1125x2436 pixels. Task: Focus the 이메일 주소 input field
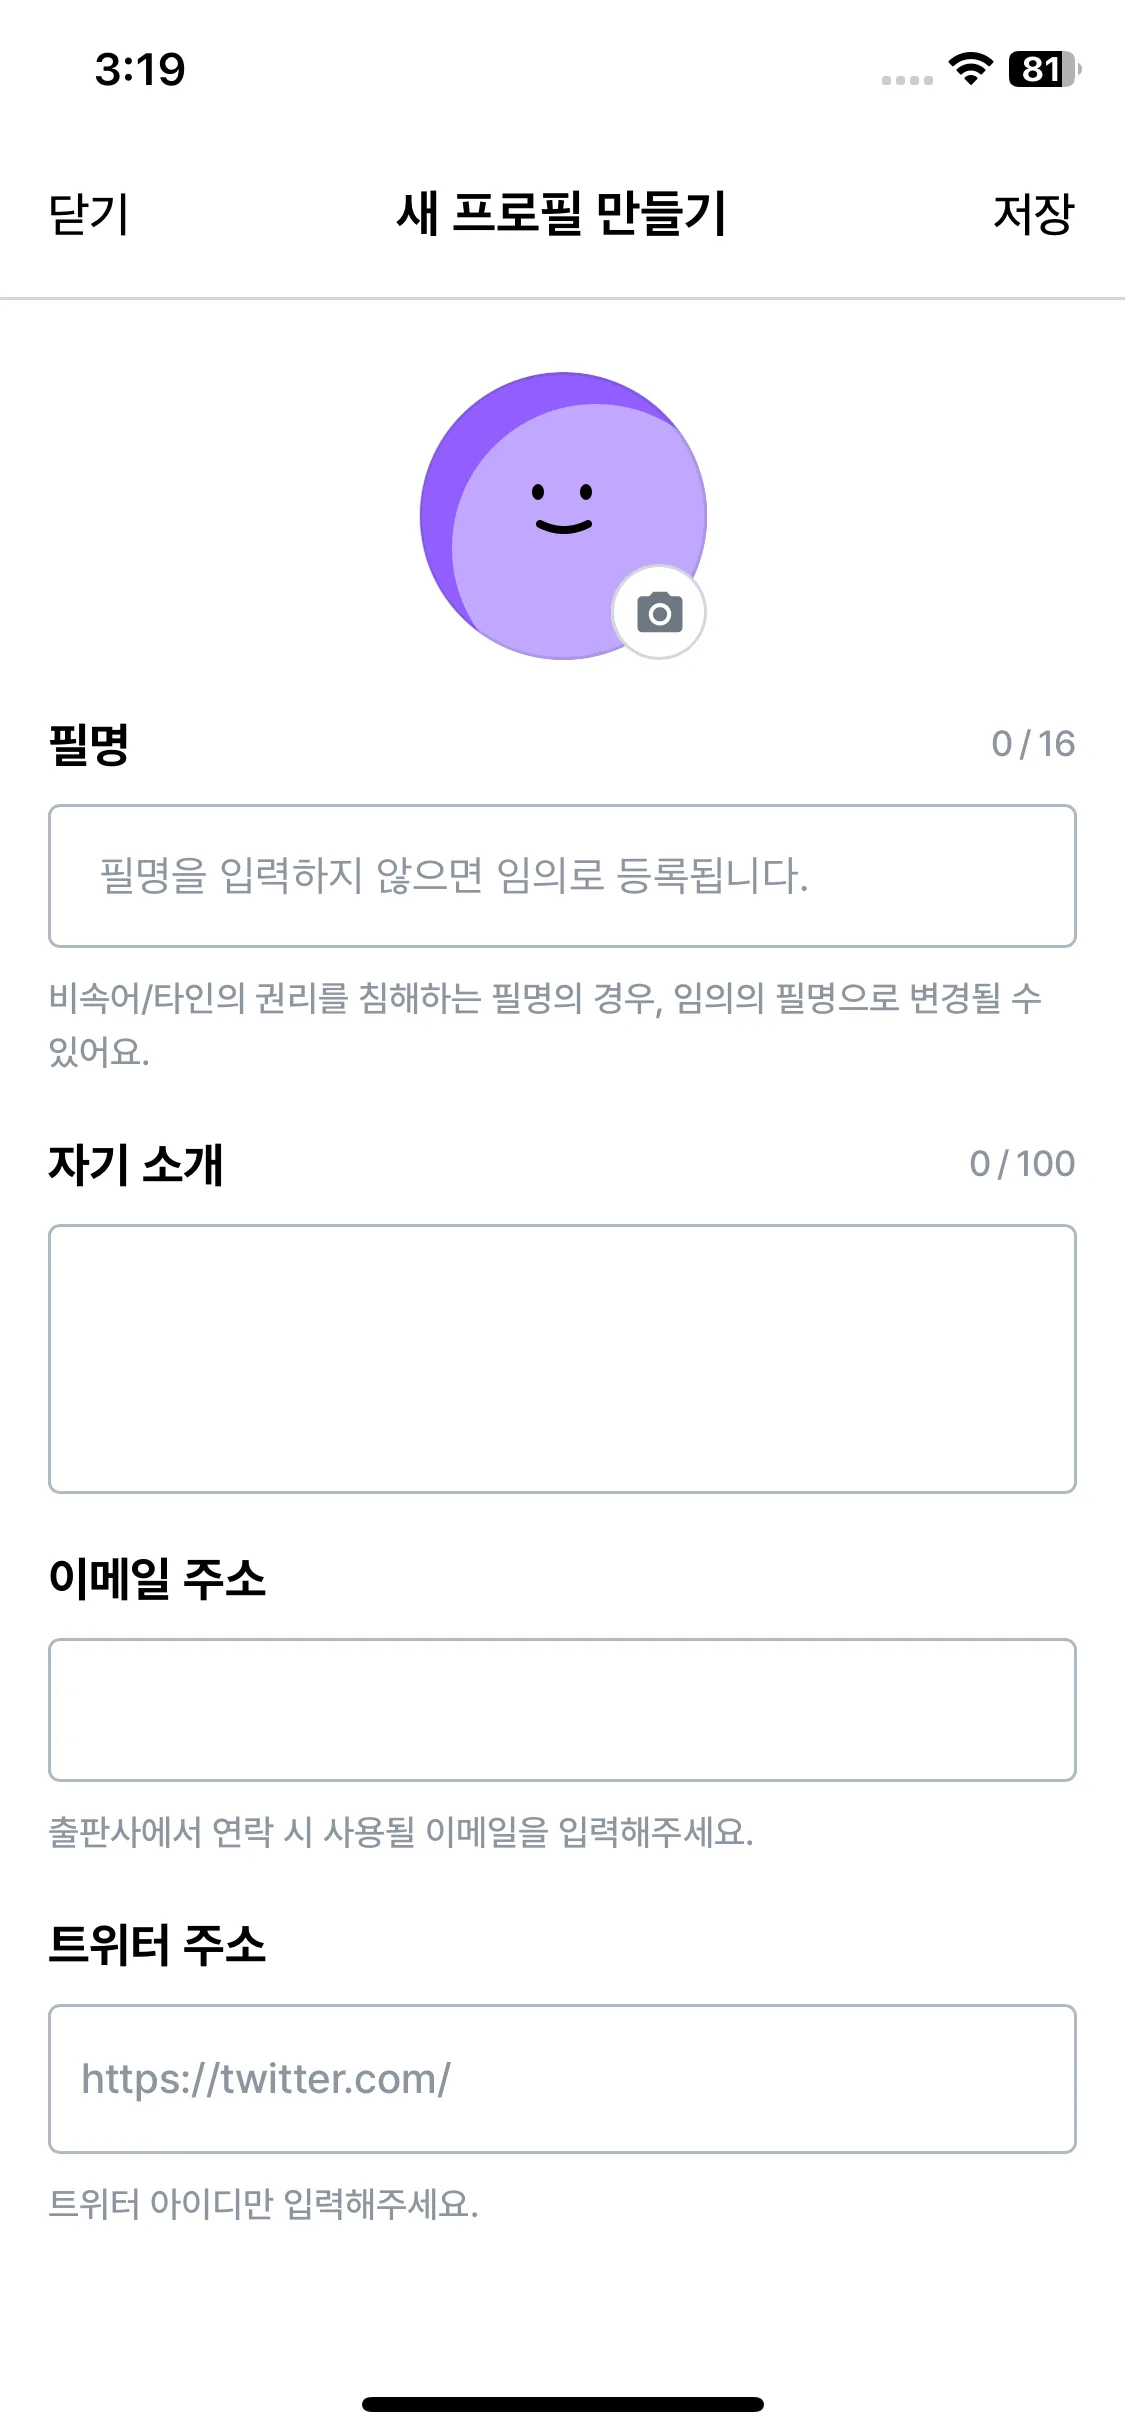tap(562, 1710)
